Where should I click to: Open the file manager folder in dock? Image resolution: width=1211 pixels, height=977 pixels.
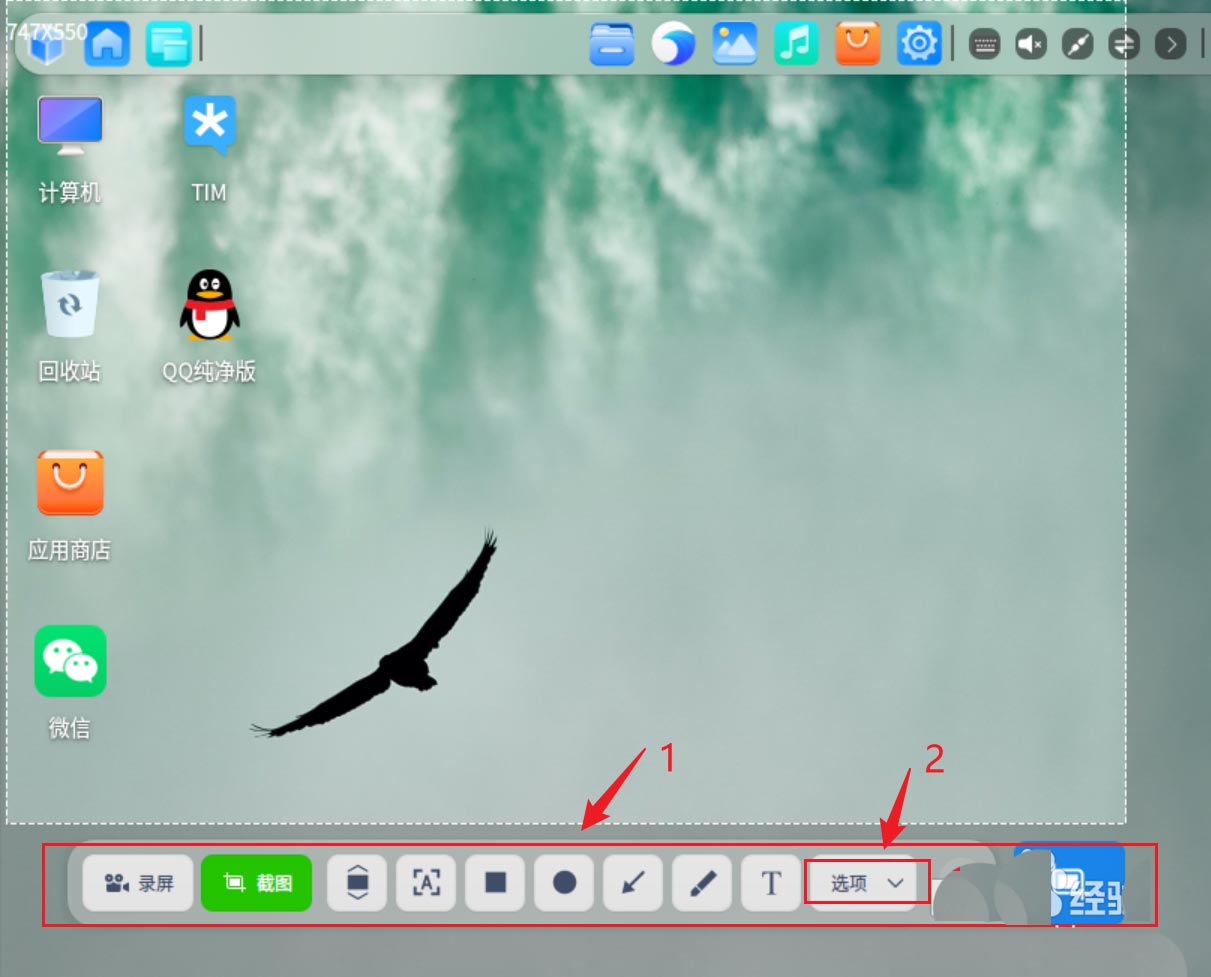[612, 44]
